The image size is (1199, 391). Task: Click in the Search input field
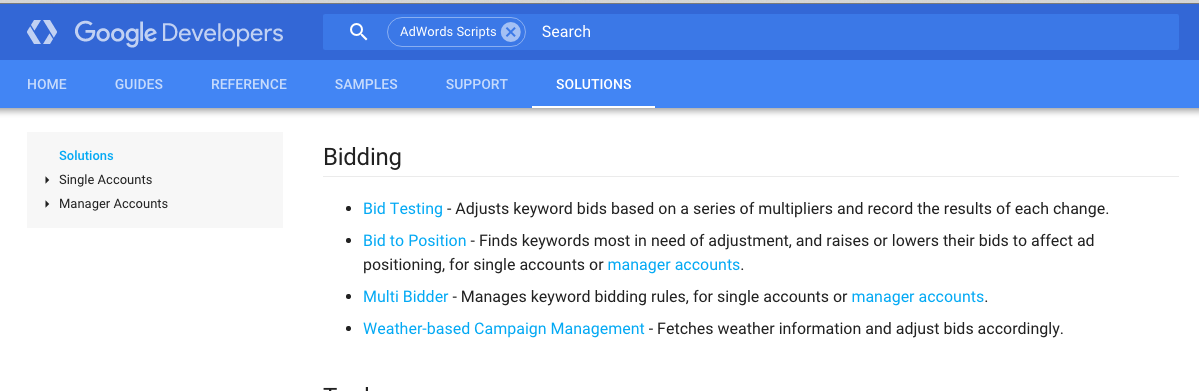click(x=856, y=32)
